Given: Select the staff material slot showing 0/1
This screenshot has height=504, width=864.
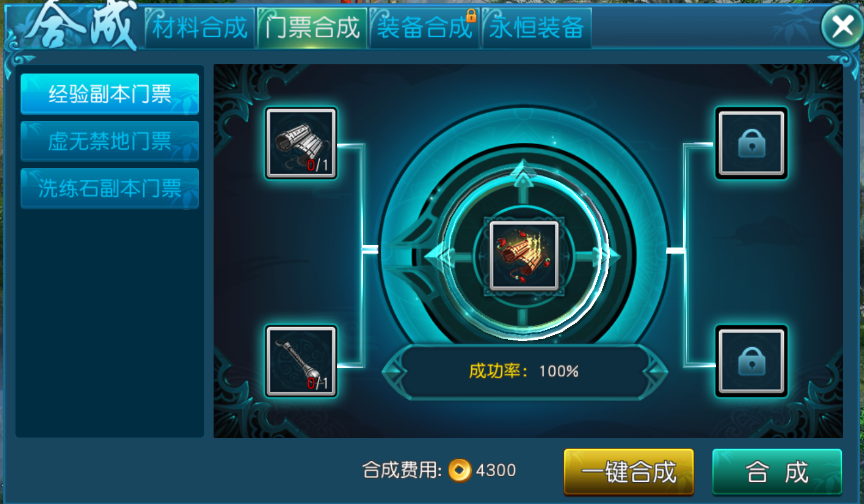Looking at the screenshot, I should click(x=301, y=361).
